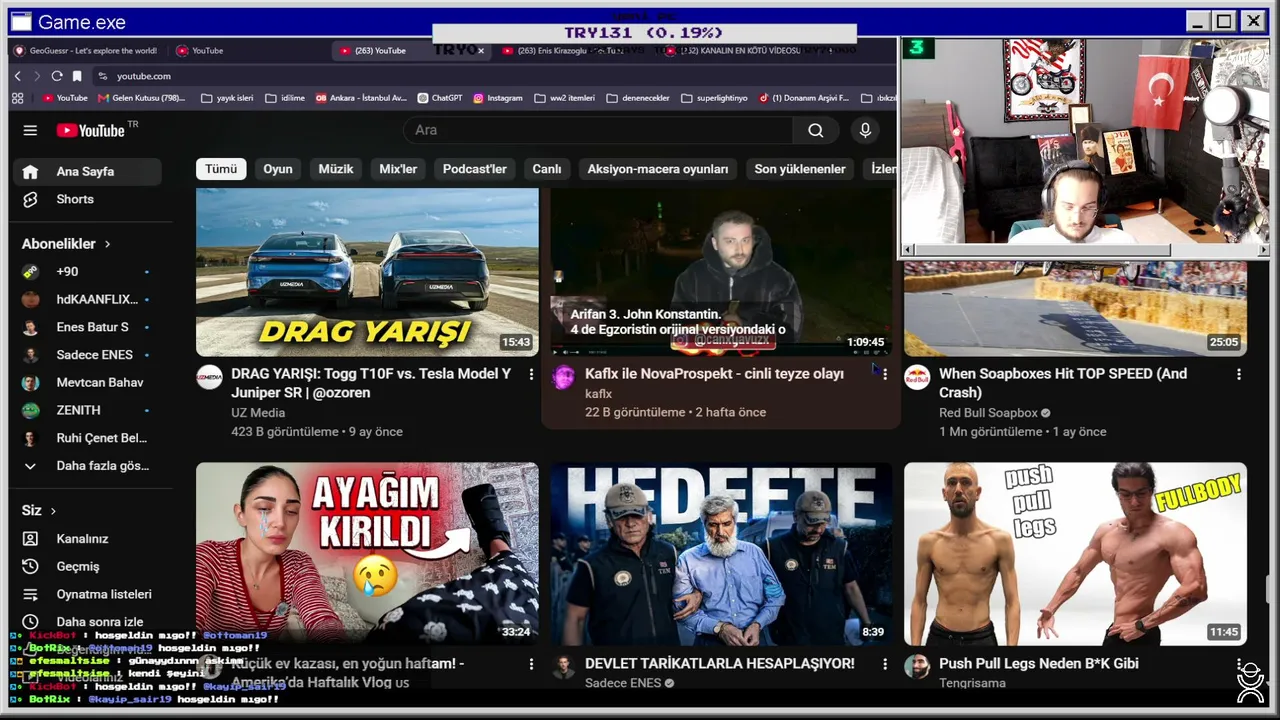This screenshot has width=1280, height=720.
Task: Open the Enes Batur S subscription
Action: [x=88, y=327]
